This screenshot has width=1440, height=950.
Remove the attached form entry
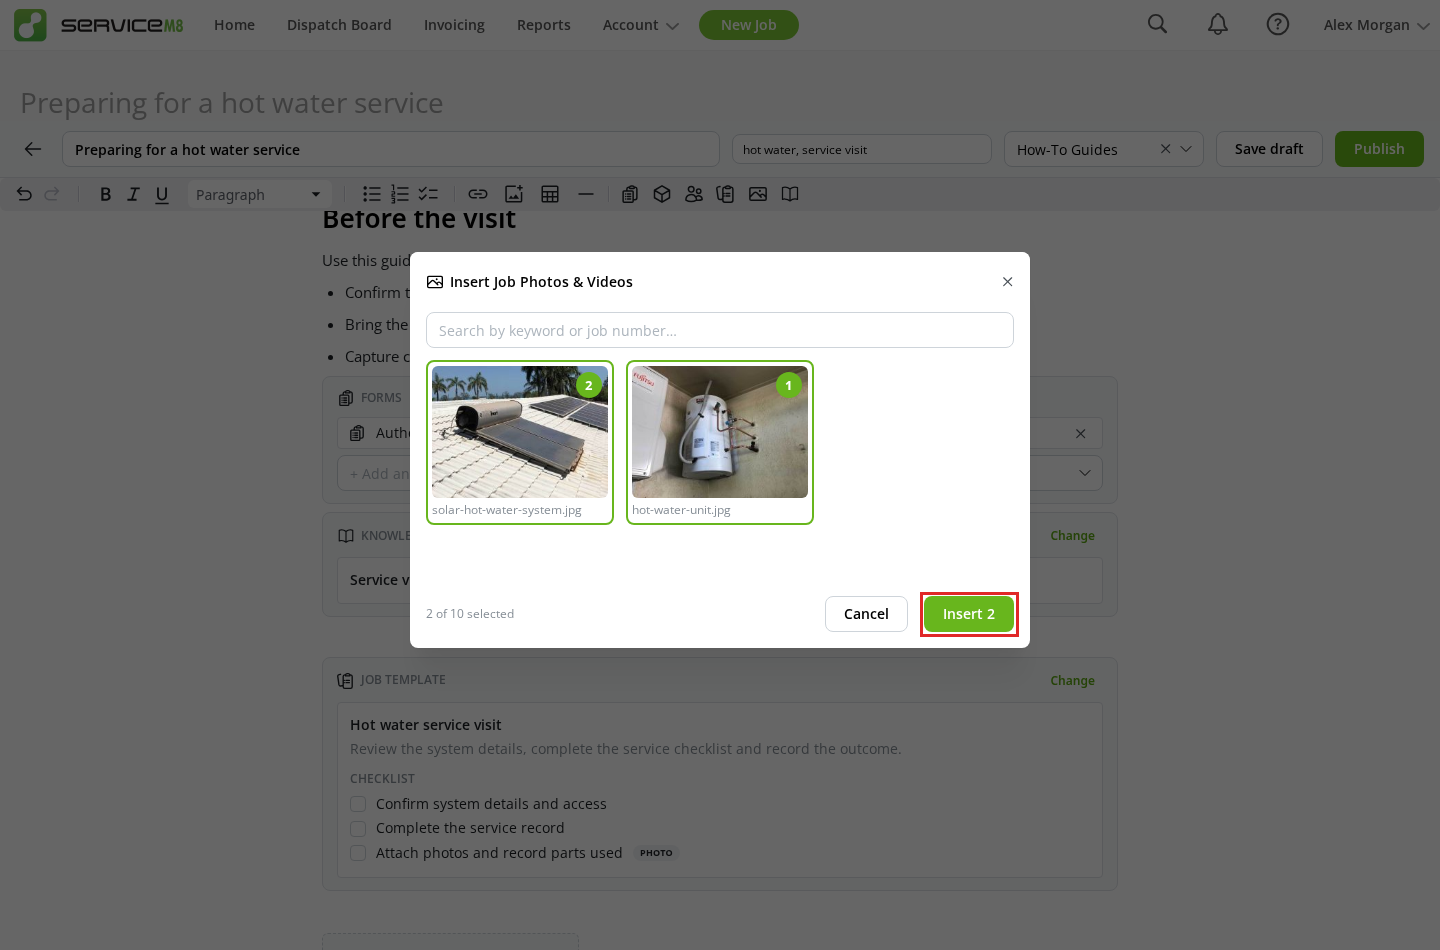pos(1080,434)
